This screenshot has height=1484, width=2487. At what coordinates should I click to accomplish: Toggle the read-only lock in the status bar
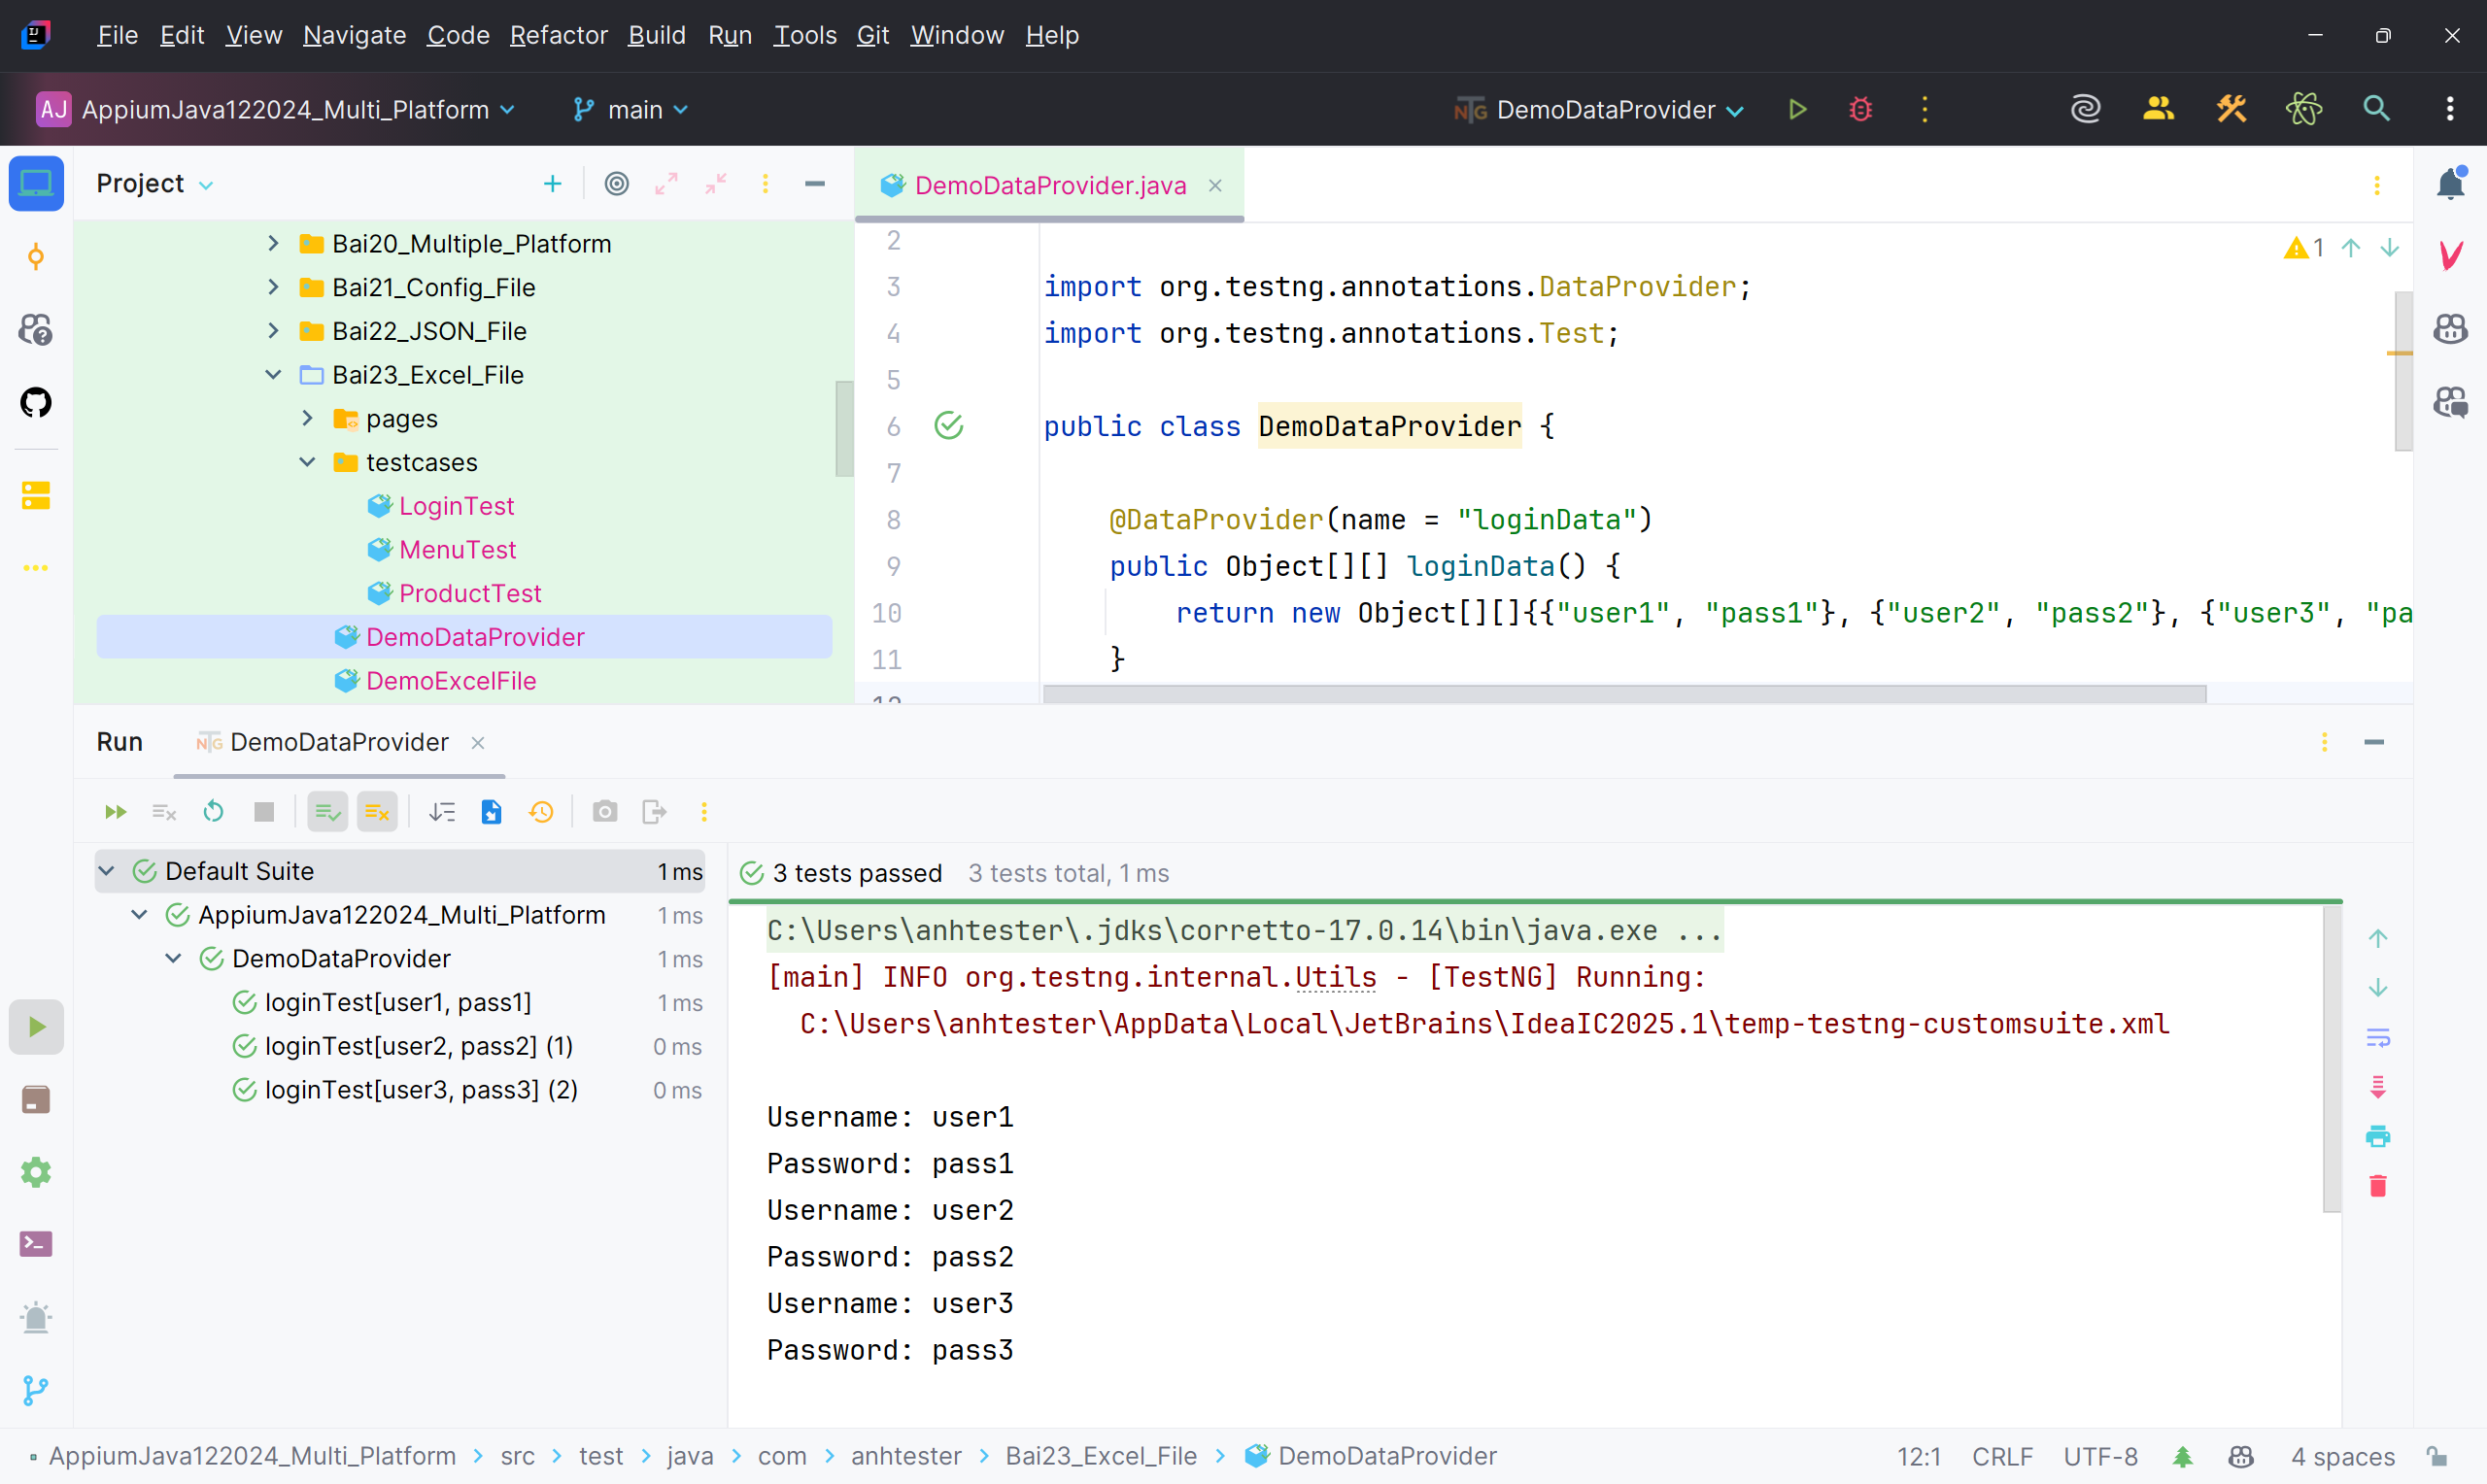[x=2437, y=1457]
